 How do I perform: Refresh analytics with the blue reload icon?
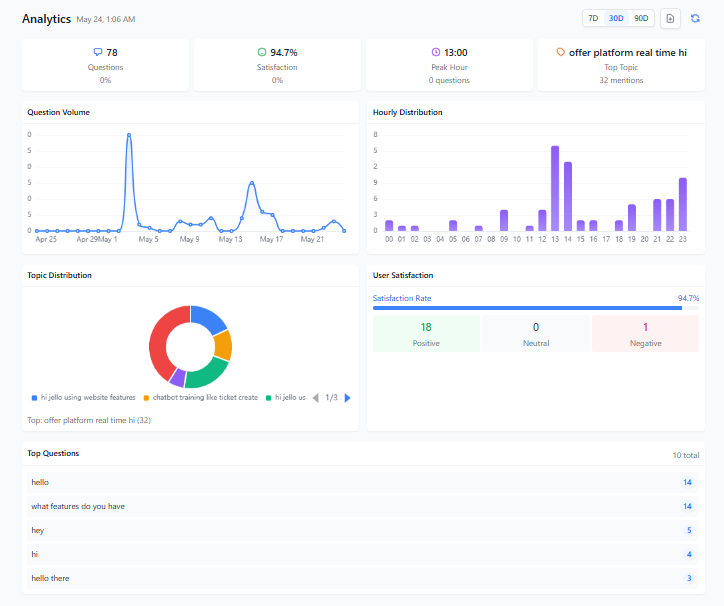tap(695, 18)
